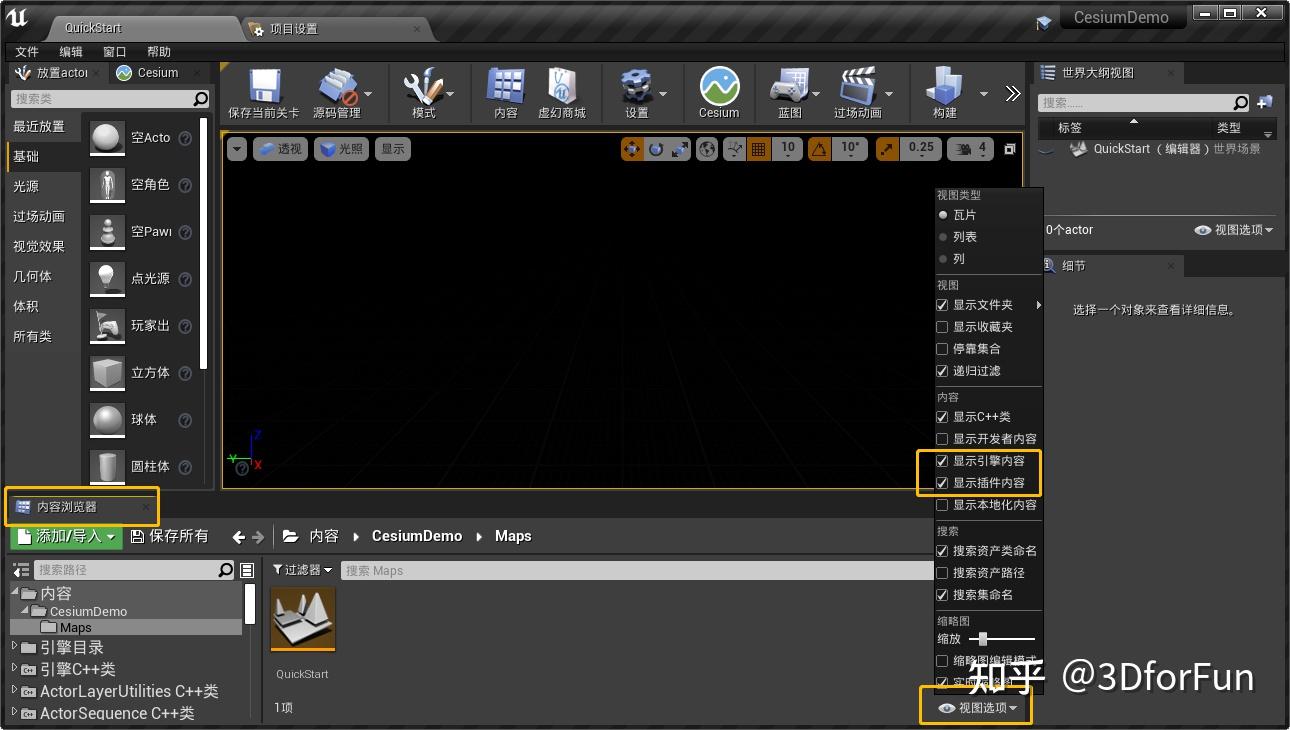Click the Perspective (透视) viewport button

click(x=280, y=149)
